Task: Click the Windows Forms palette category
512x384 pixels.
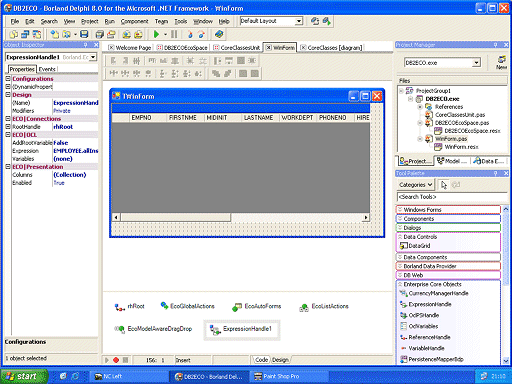Action: [448, 209]
